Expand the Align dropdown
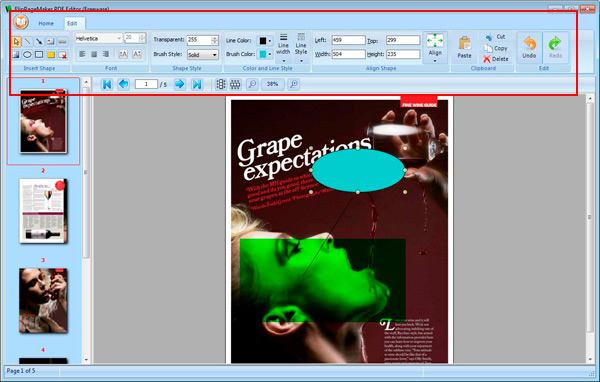The width and height of the screenshot is (600, 382). pos(435,48)
